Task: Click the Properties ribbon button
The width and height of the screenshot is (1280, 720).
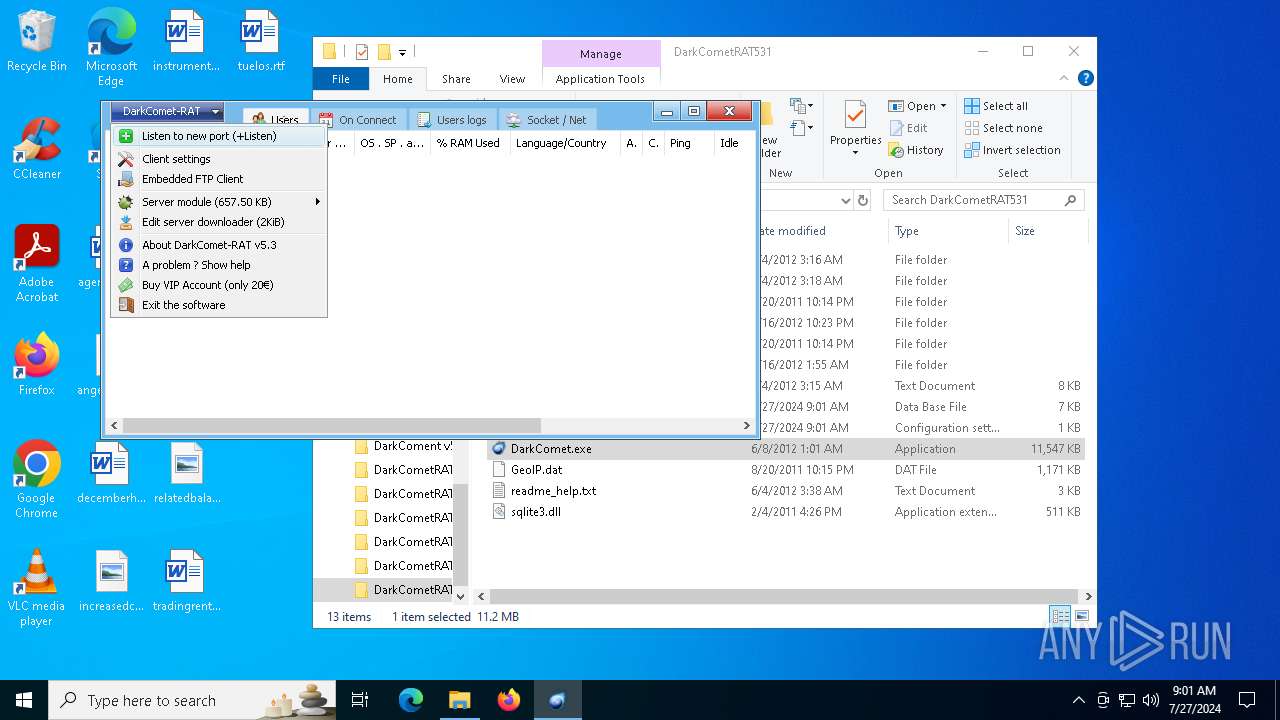Action: tap(855, 128)
